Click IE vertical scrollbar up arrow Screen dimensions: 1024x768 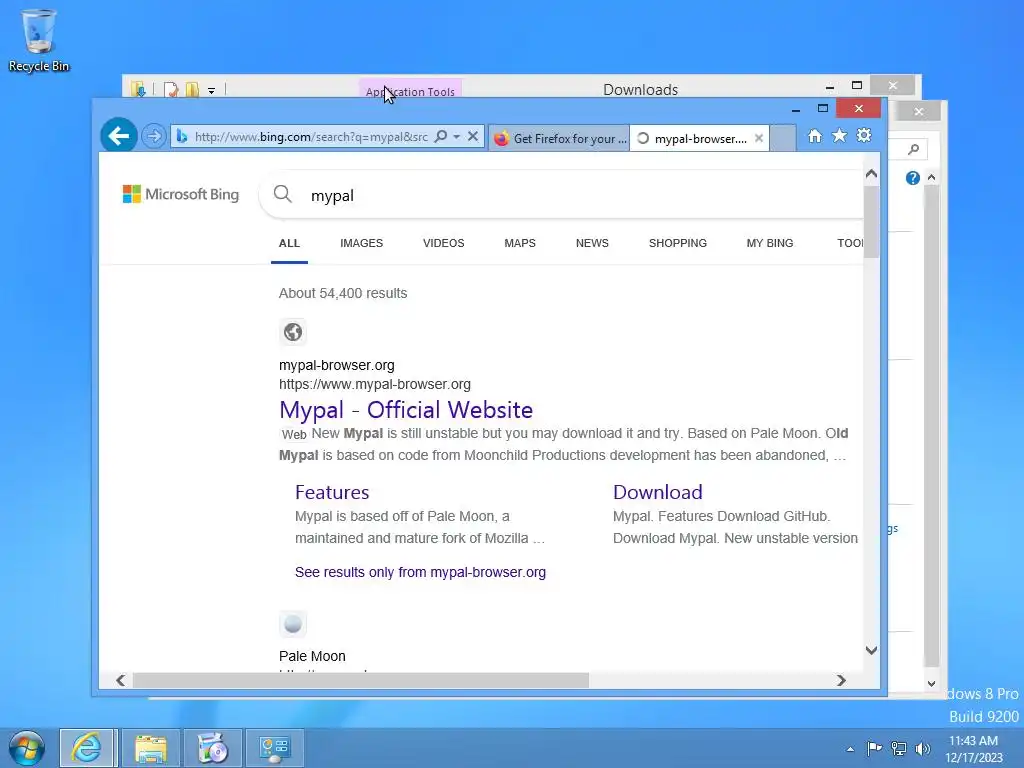871,174
